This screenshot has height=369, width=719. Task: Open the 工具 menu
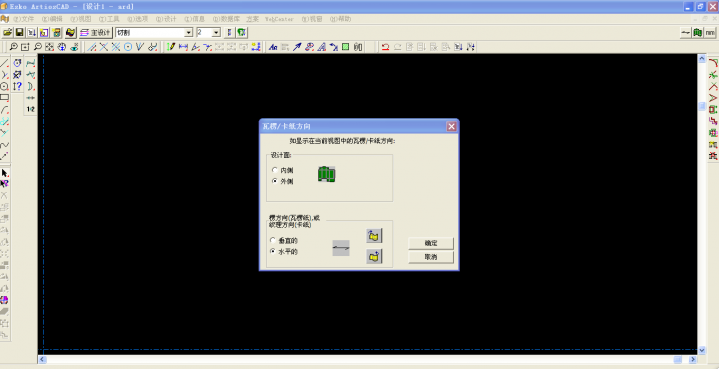(109, 19)
